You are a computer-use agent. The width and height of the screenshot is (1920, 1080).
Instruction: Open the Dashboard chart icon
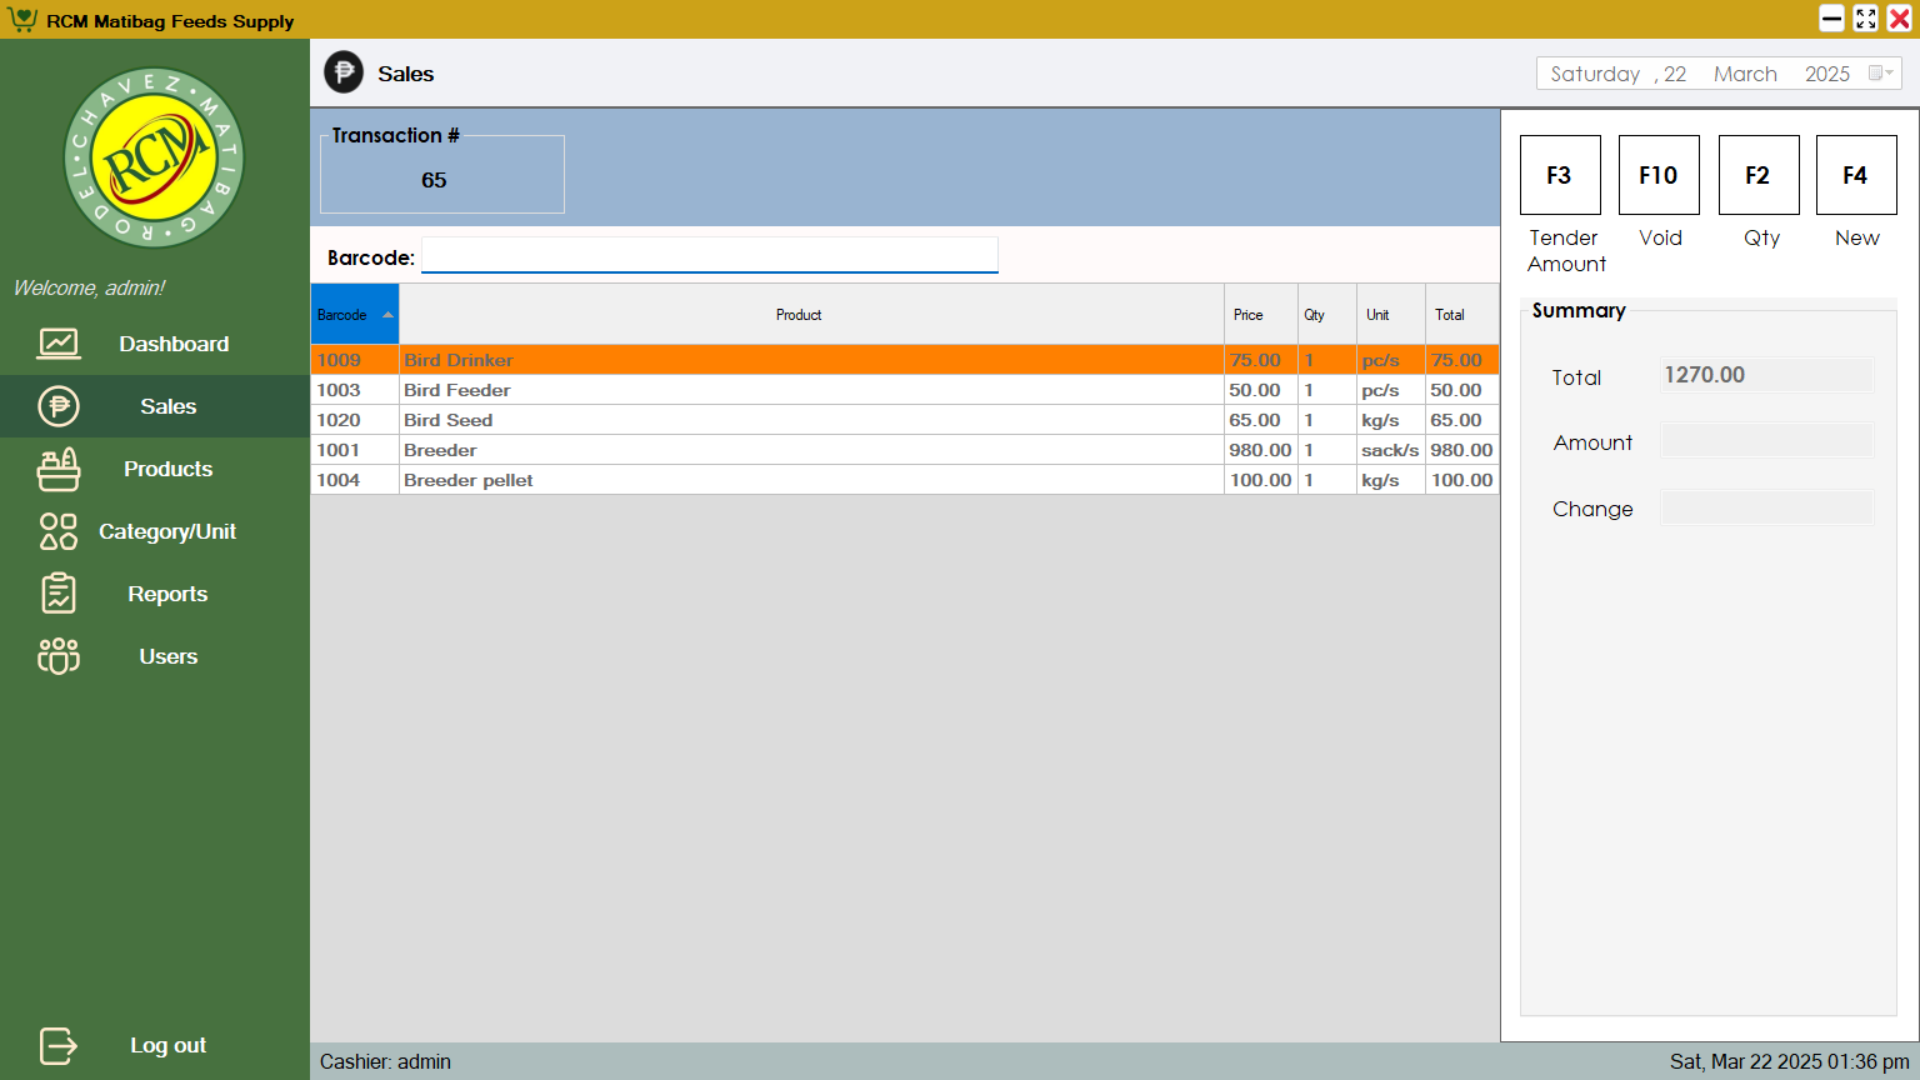tap(59, 344)
